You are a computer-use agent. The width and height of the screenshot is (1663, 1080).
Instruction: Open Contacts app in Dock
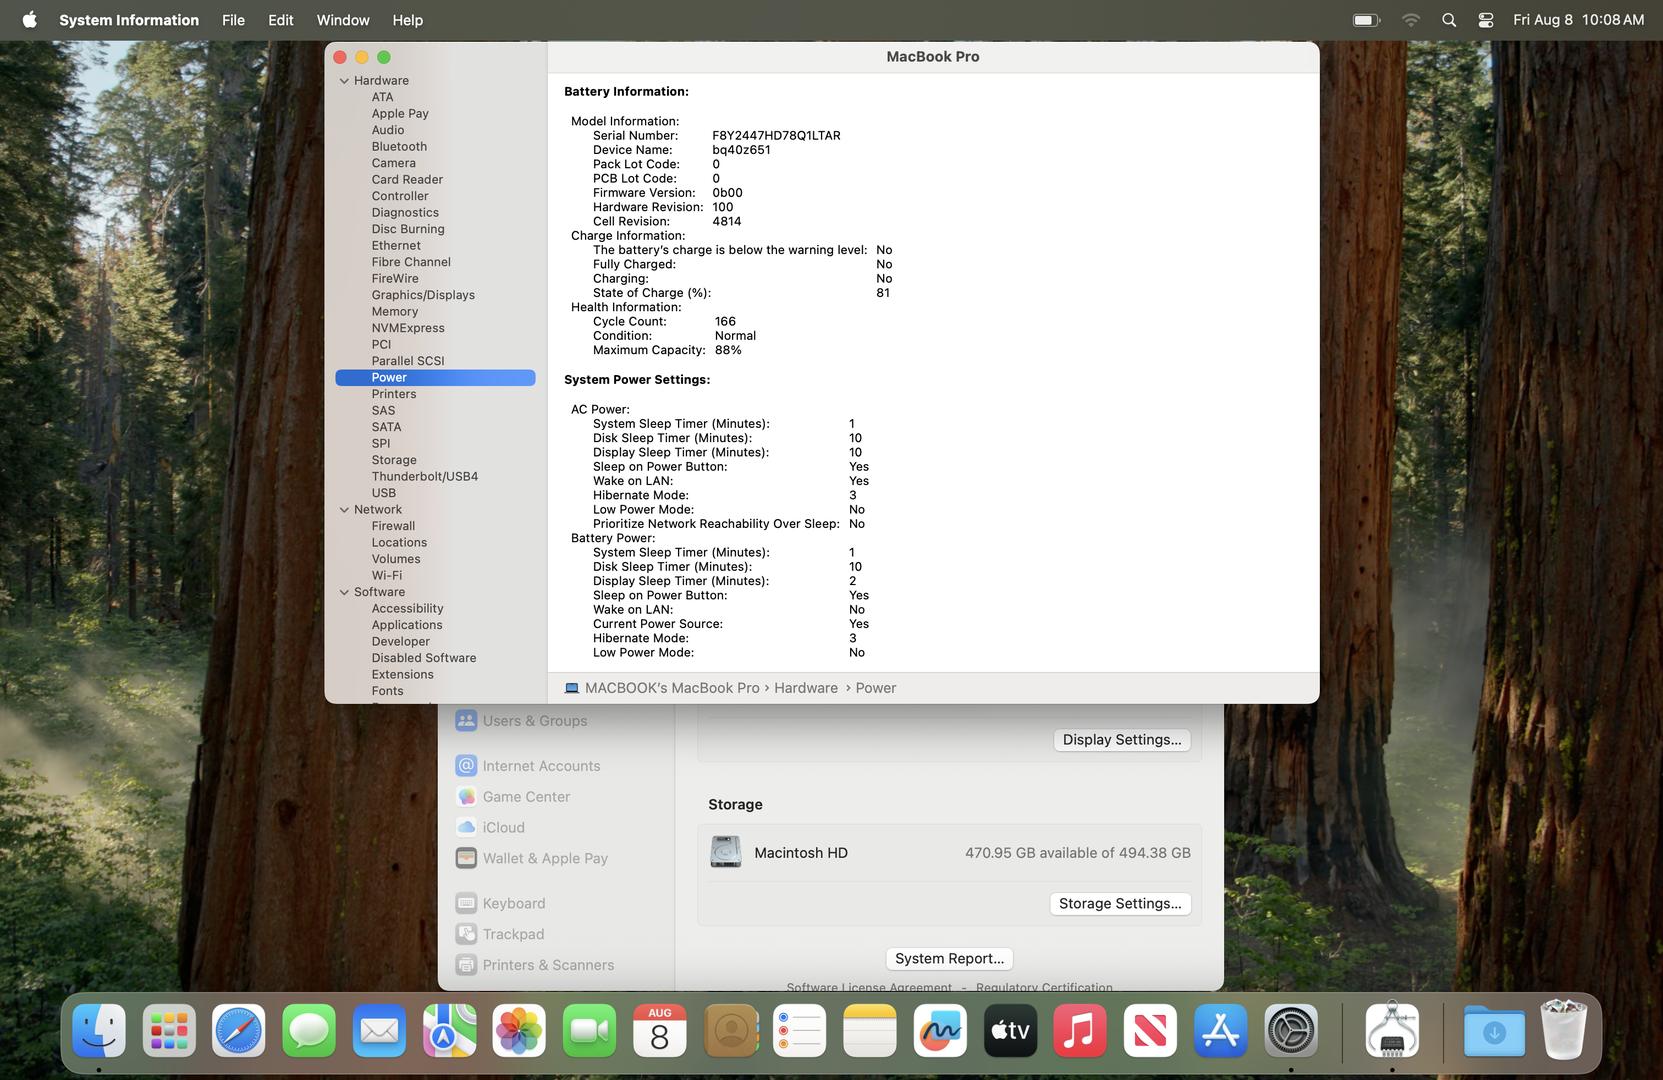[731, 1030]
